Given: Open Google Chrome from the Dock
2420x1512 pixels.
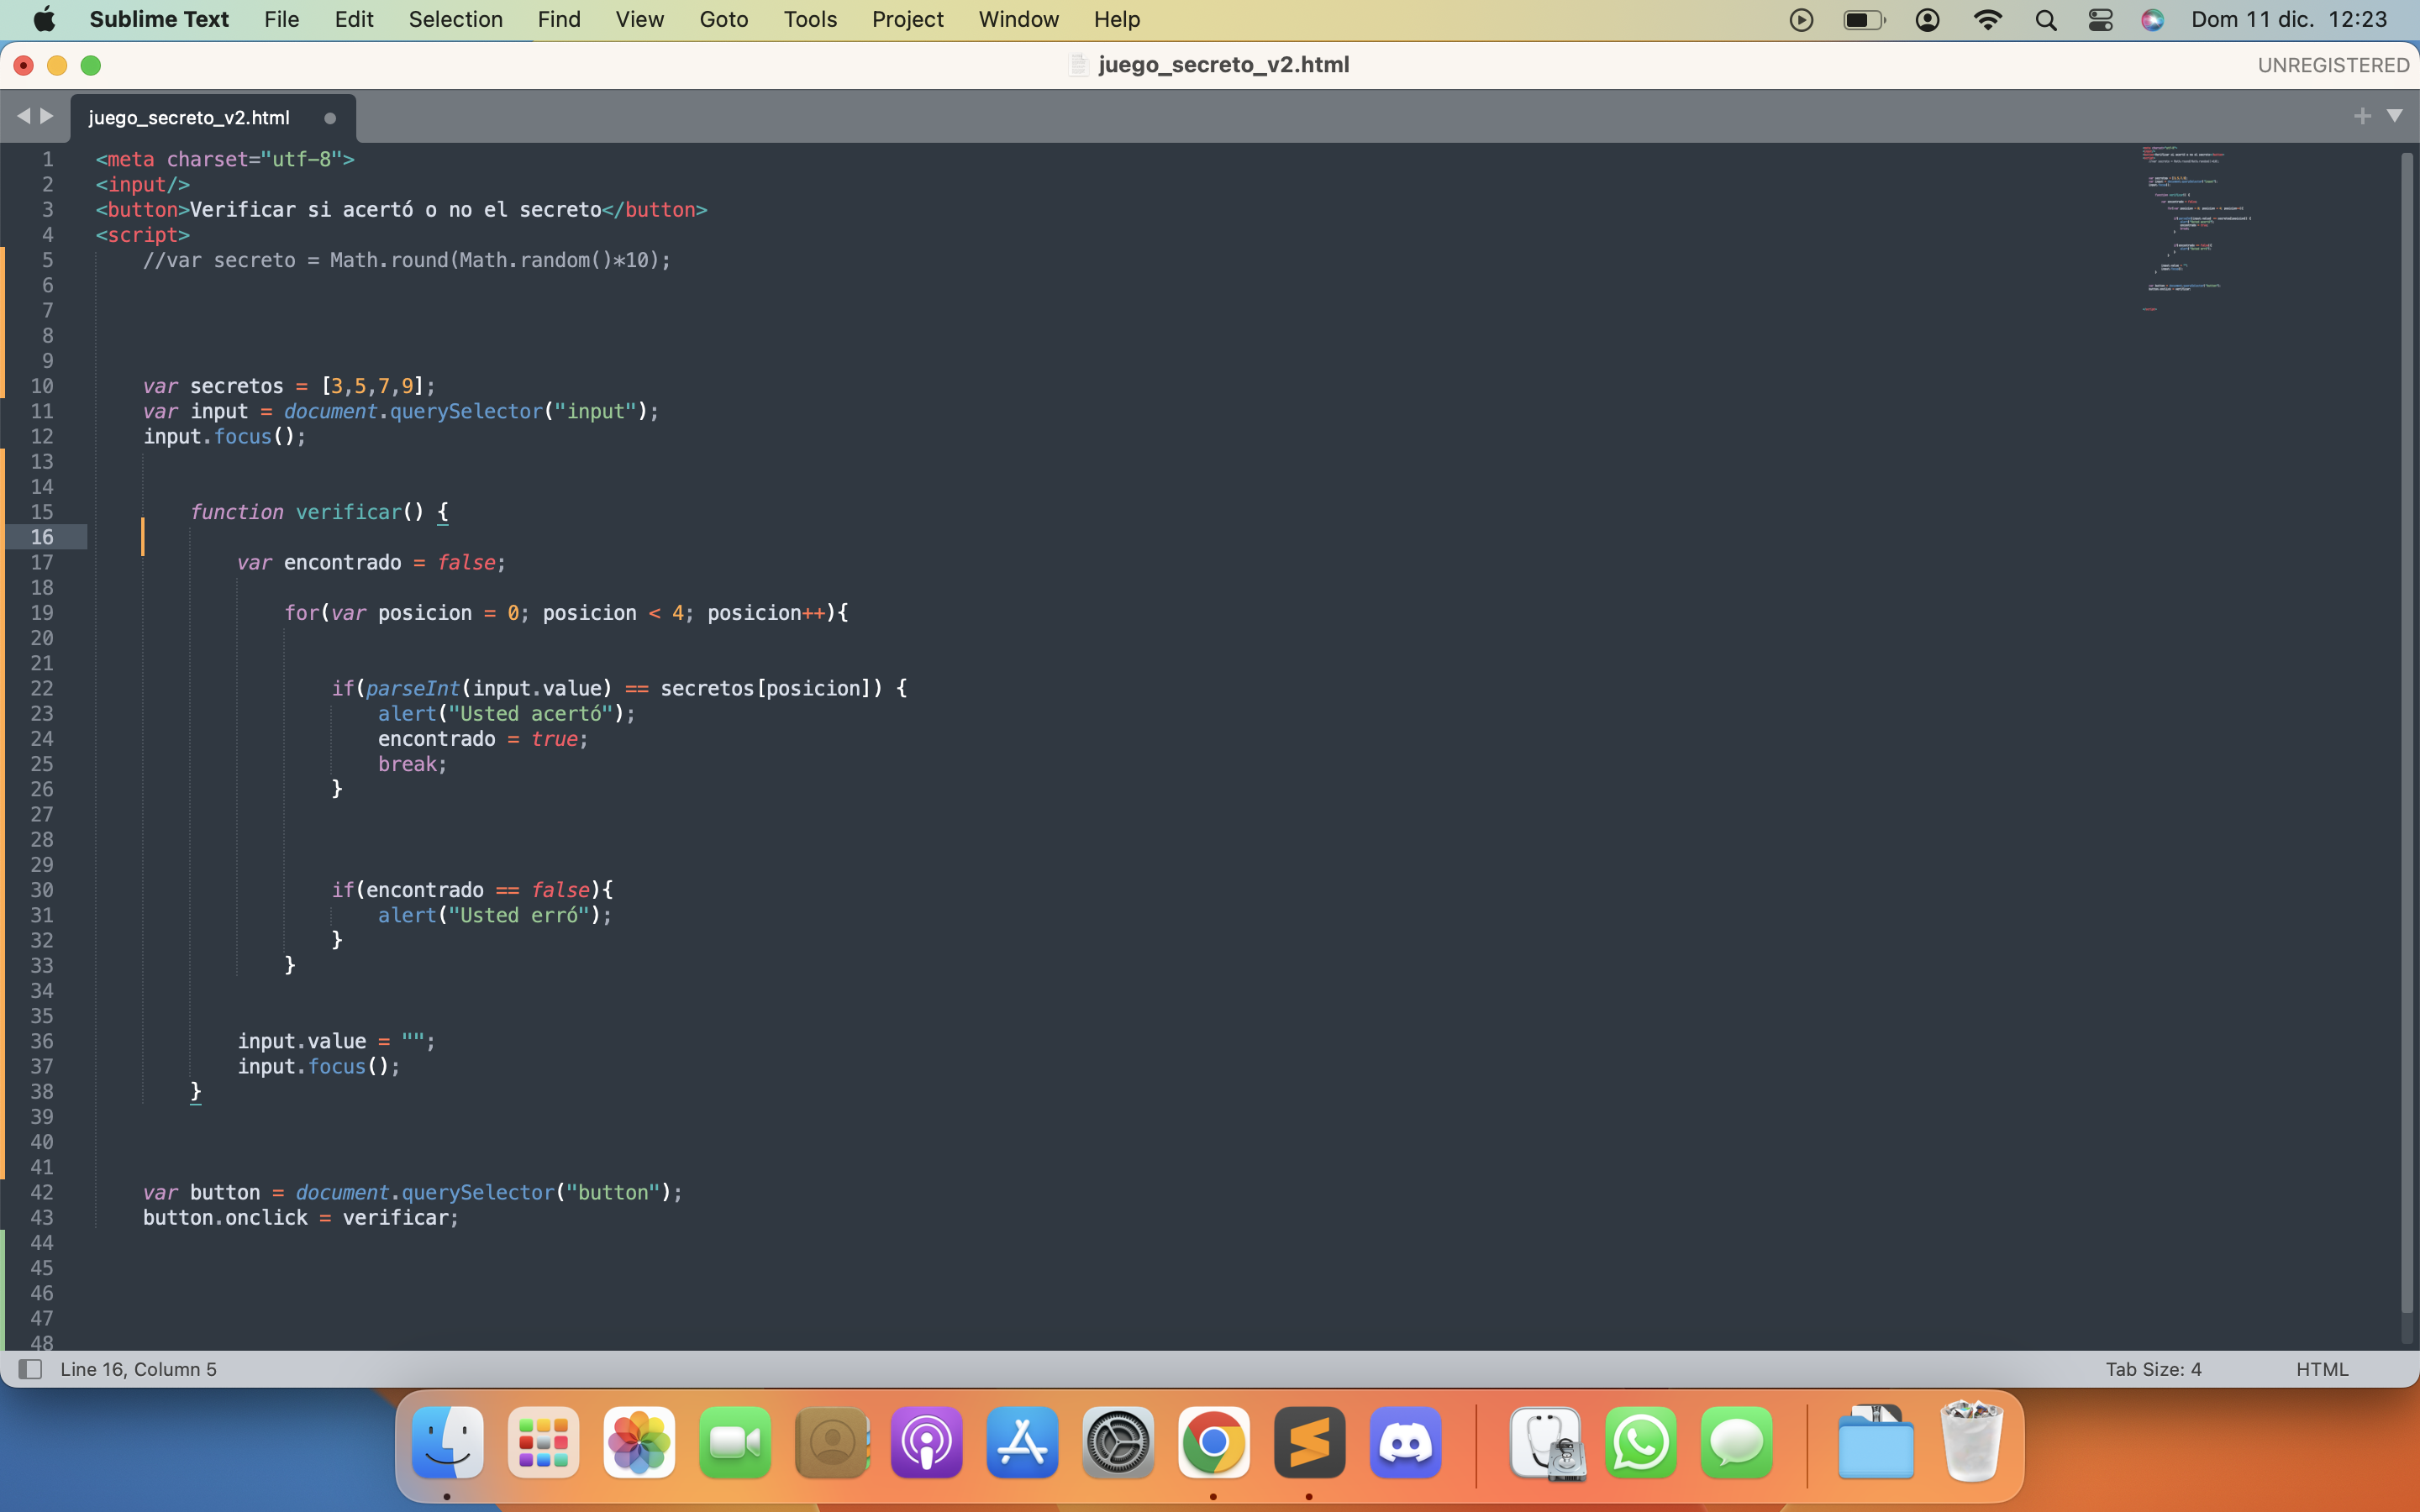Looking at the screenshot, I should 1214,1442.
